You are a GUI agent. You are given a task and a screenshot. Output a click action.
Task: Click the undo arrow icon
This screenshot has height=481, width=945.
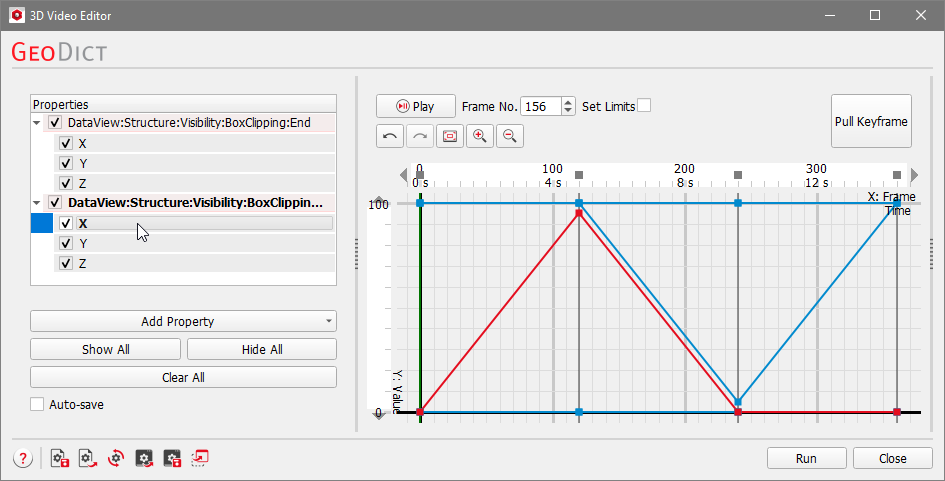coord(391,136)
